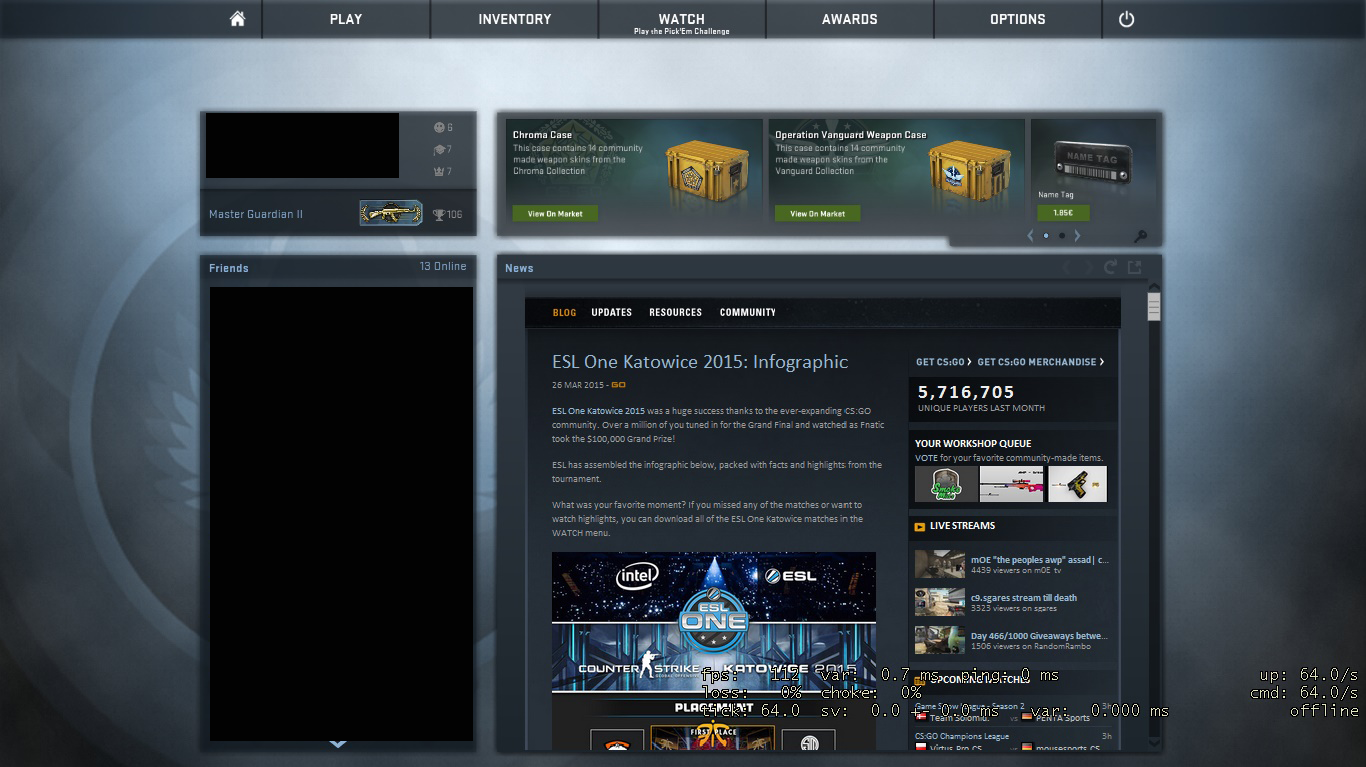Select the second store page dot
This screenshot has height=767, width=1366.
(1062, 236)
